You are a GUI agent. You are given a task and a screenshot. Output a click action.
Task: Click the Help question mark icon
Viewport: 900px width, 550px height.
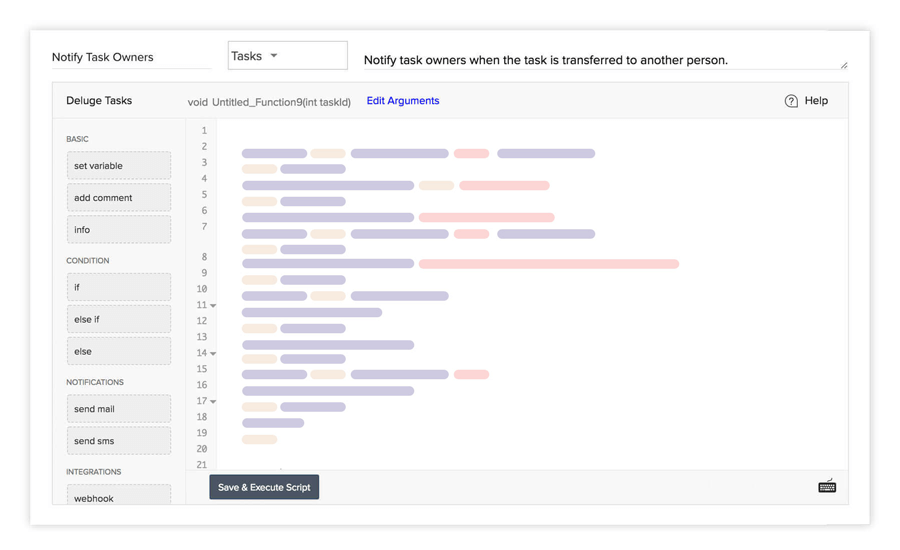click(791, 101)
